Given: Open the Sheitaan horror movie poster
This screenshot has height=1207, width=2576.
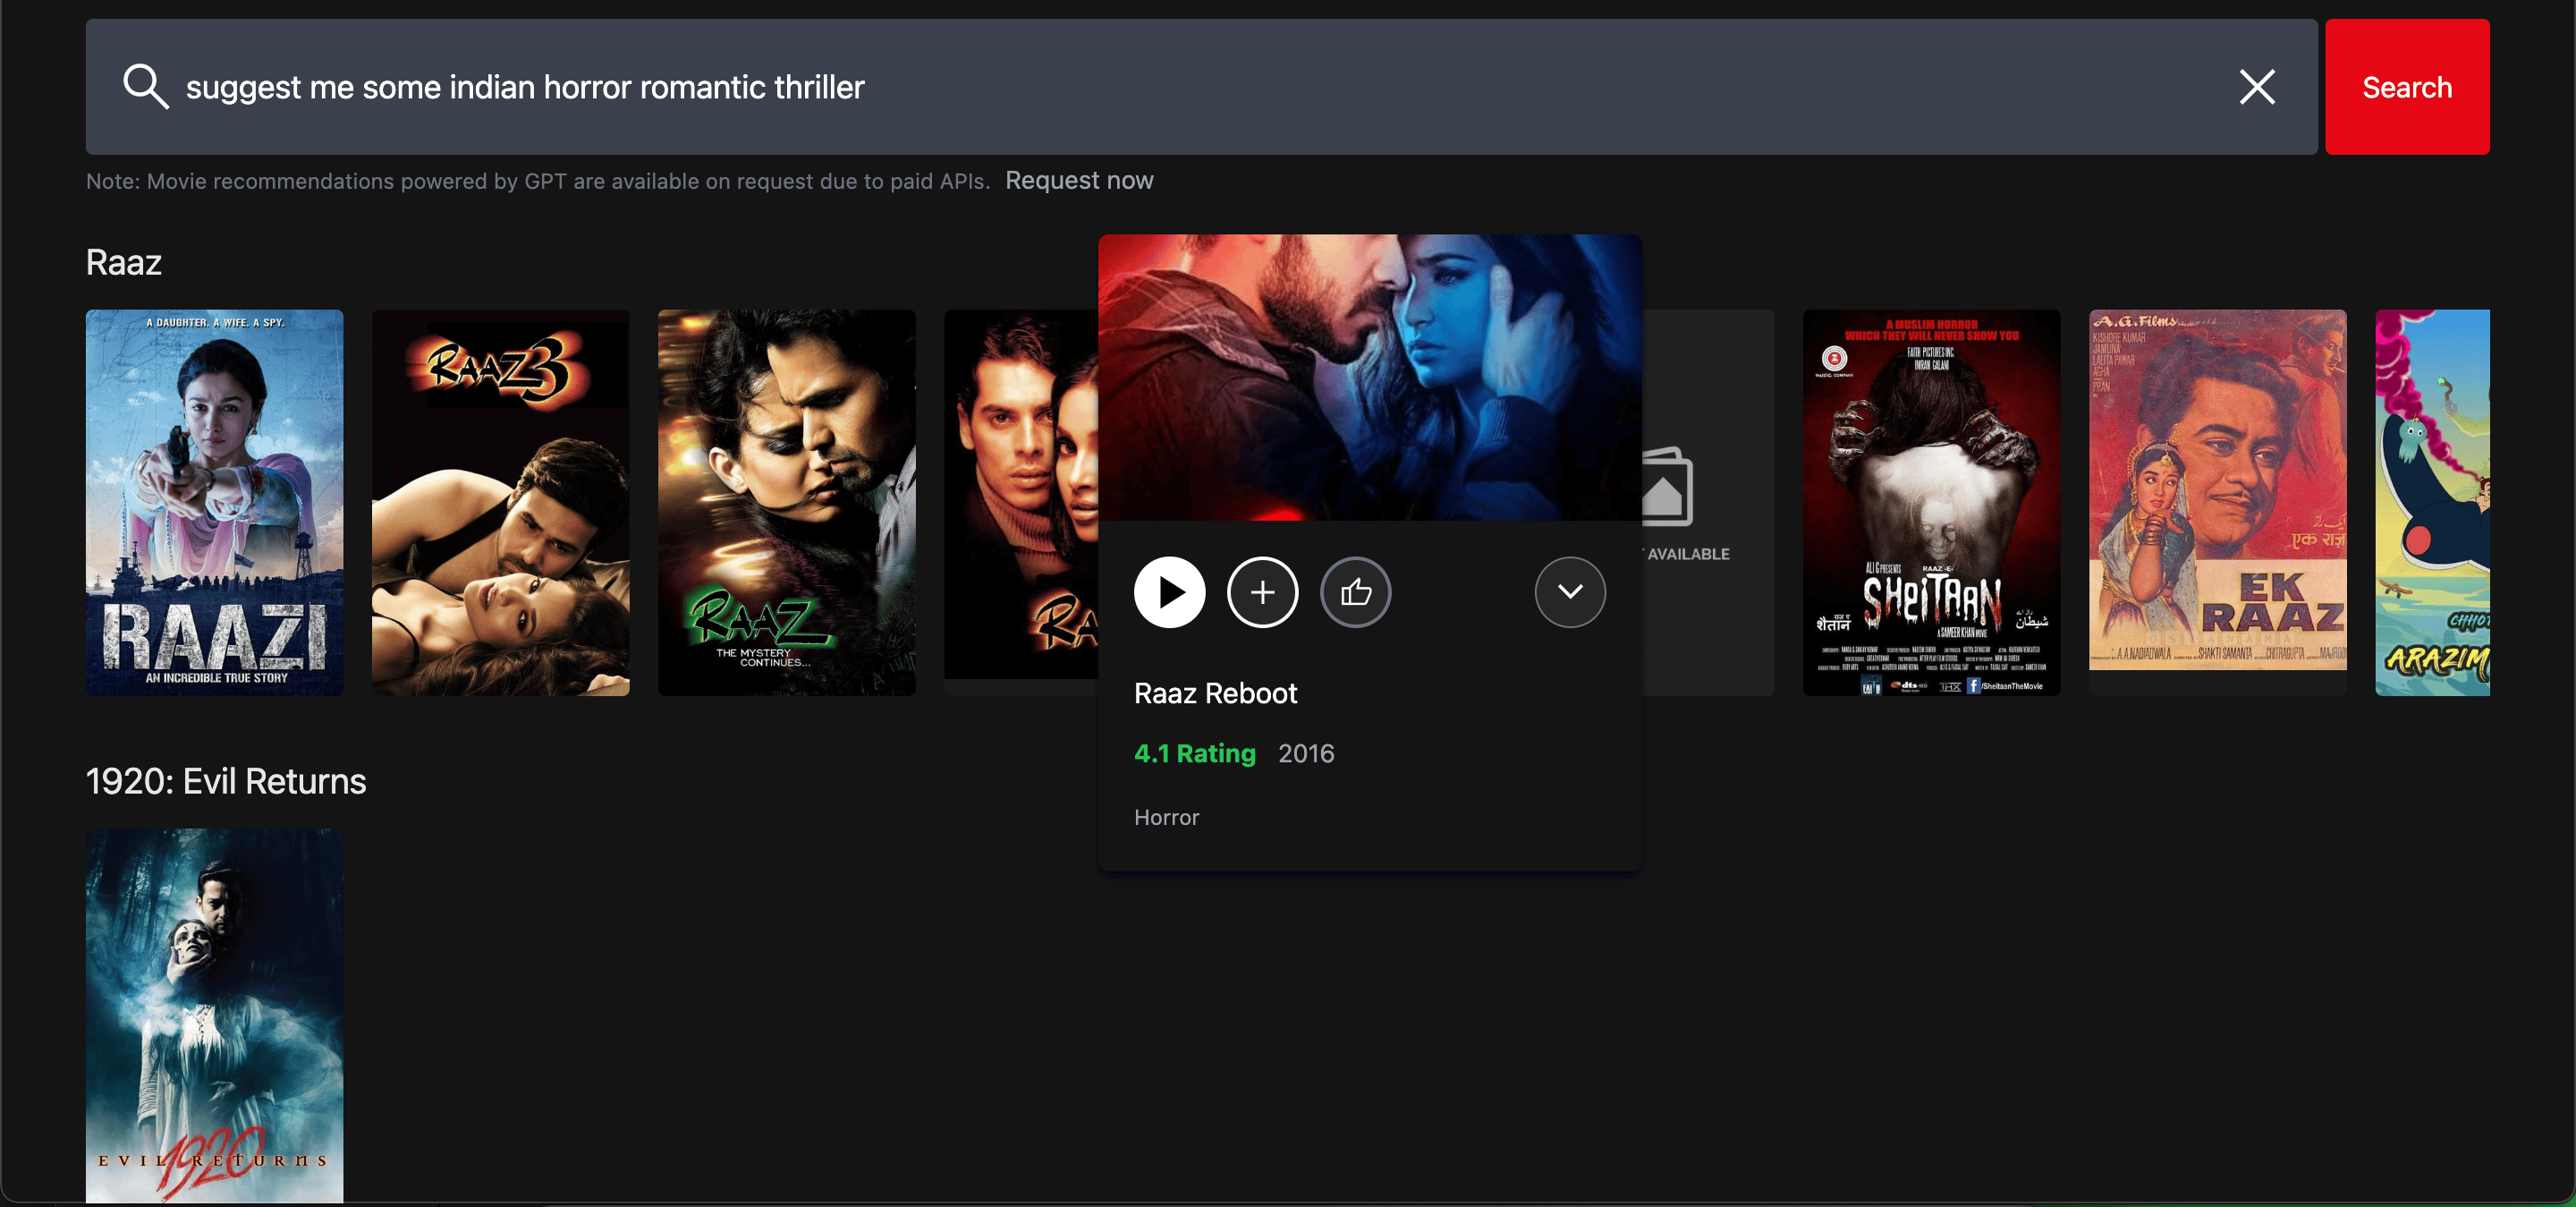Looking at the screenshot, I should (1930, 502).
